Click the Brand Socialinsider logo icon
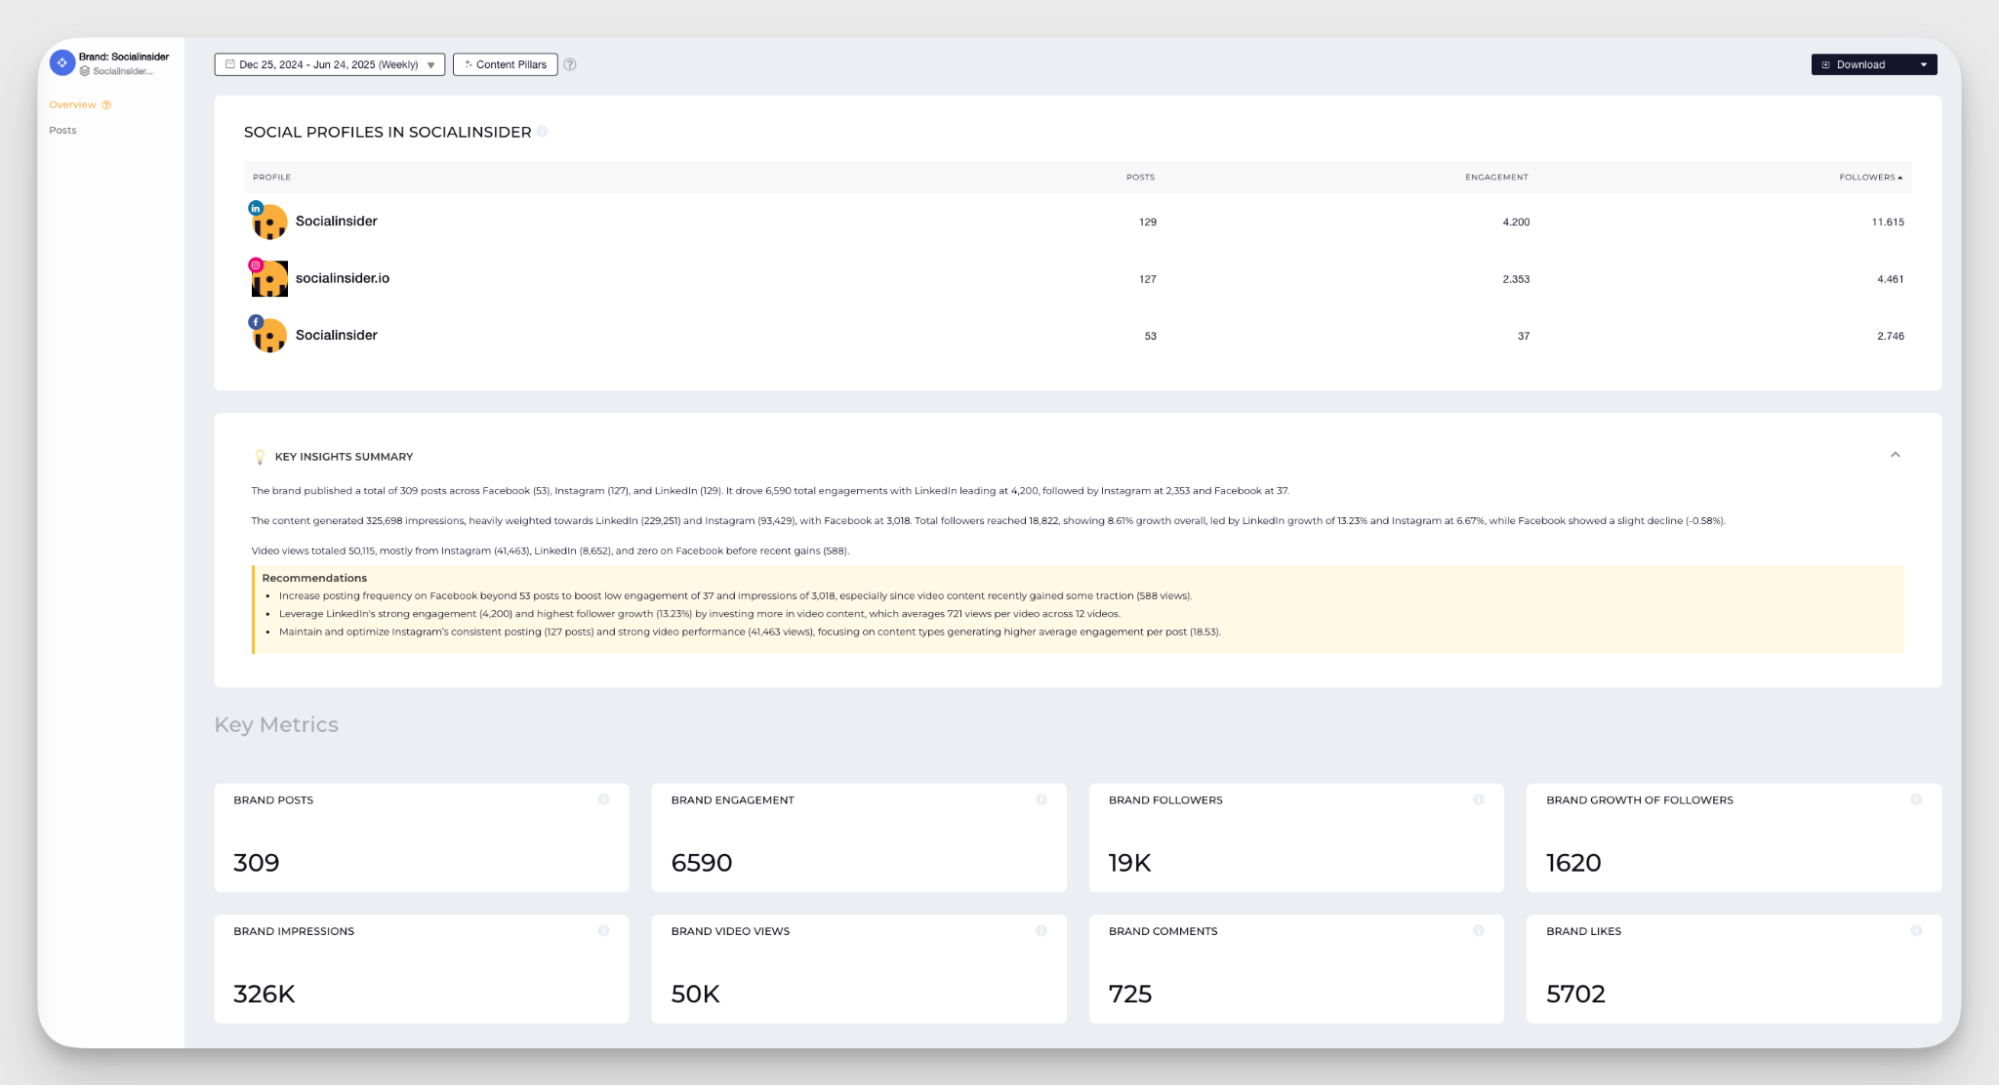1999x1086 pixels. [62, 62]
